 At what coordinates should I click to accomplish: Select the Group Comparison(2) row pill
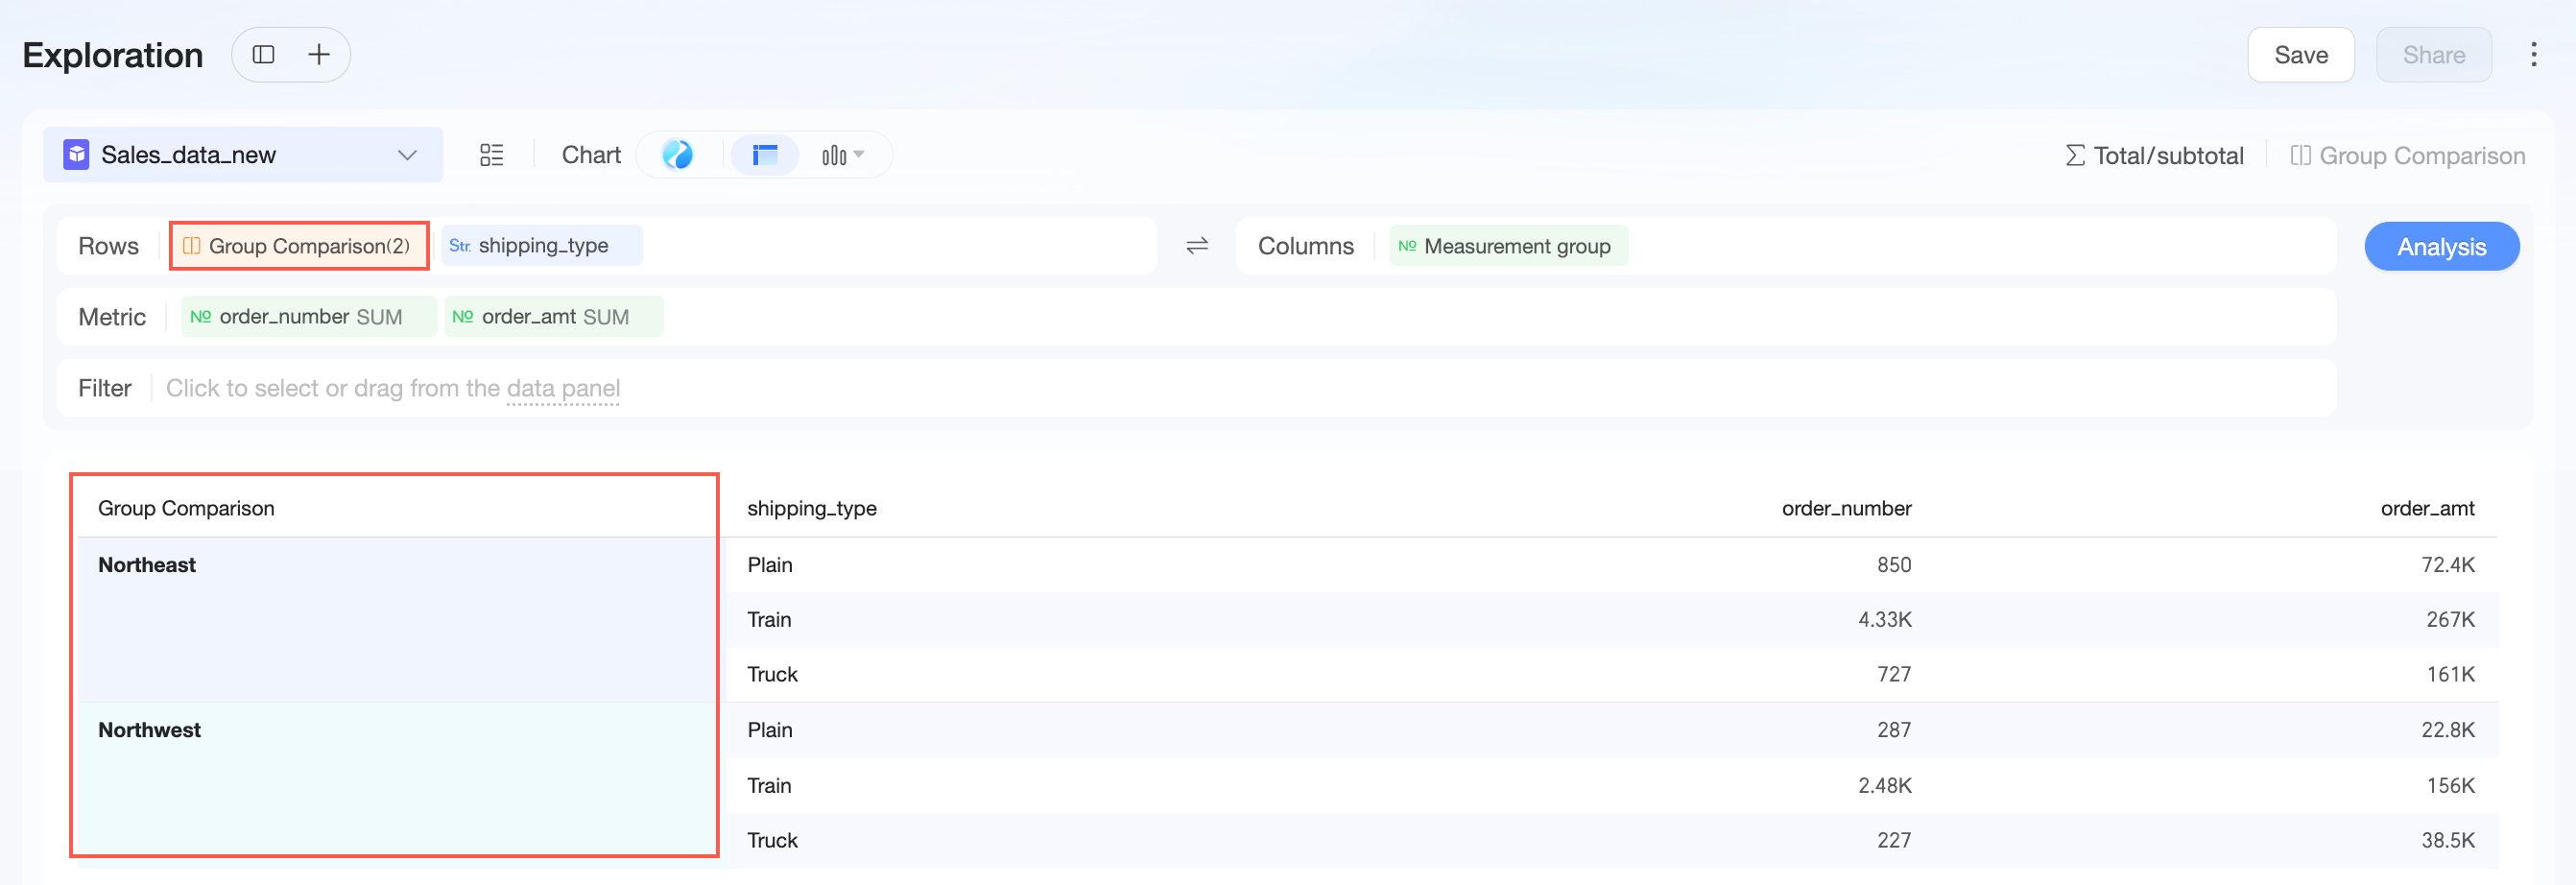point(299,246)
